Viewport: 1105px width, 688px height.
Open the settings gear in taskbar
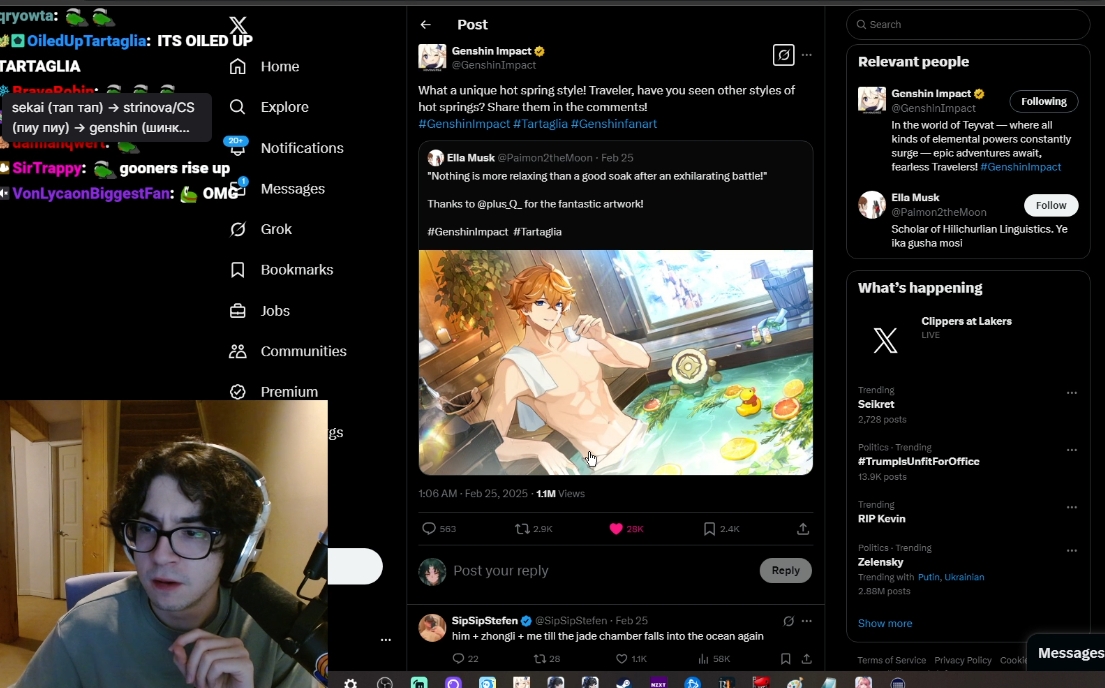coord(350,682)
